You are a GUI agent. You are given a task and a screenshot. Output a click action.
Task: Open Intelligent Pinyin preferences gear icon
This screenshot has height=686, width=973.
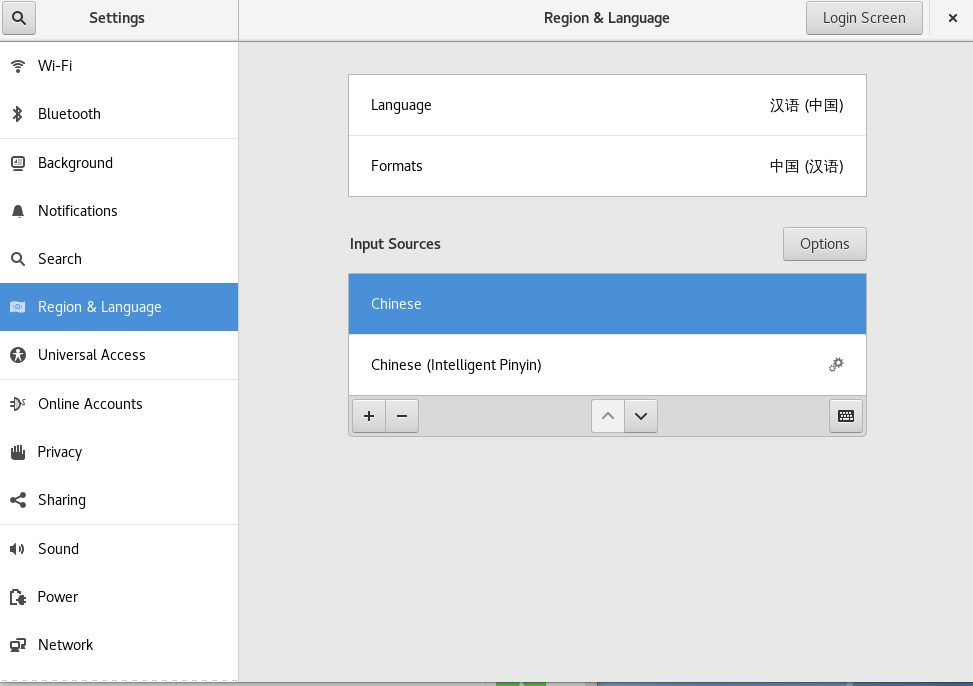pyautogui.click(x=836, y=364)
